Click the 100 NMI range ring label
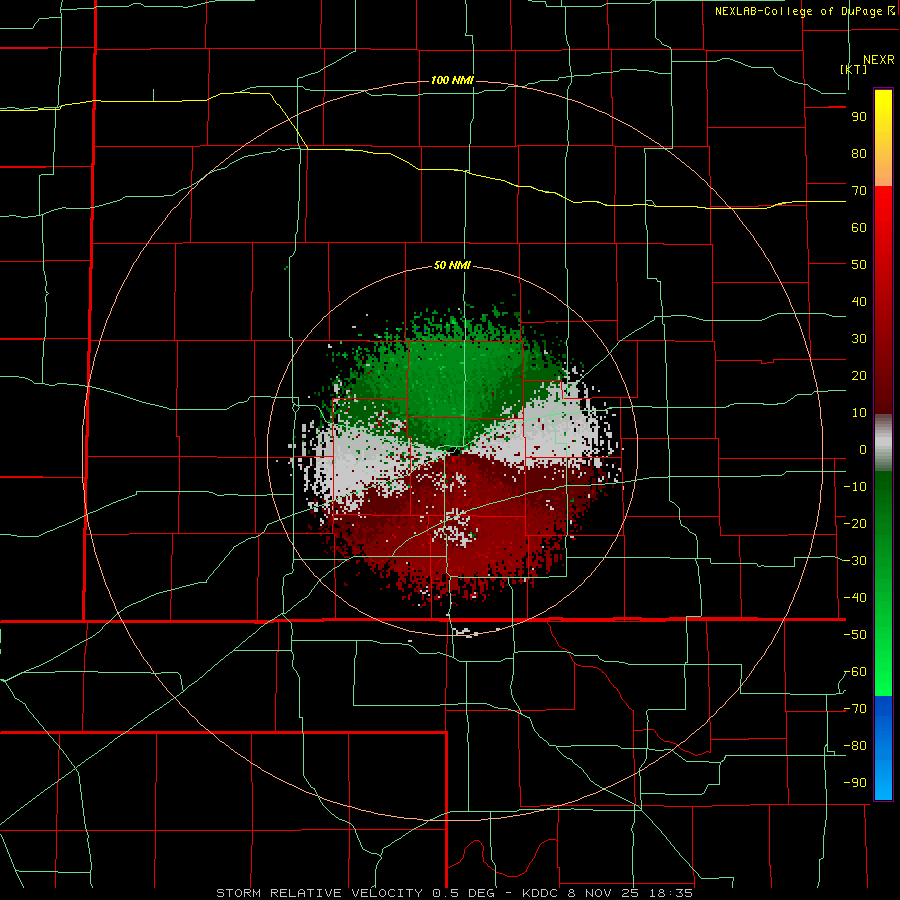This screenshot has width=900, height=900. (x=452, y=80)
